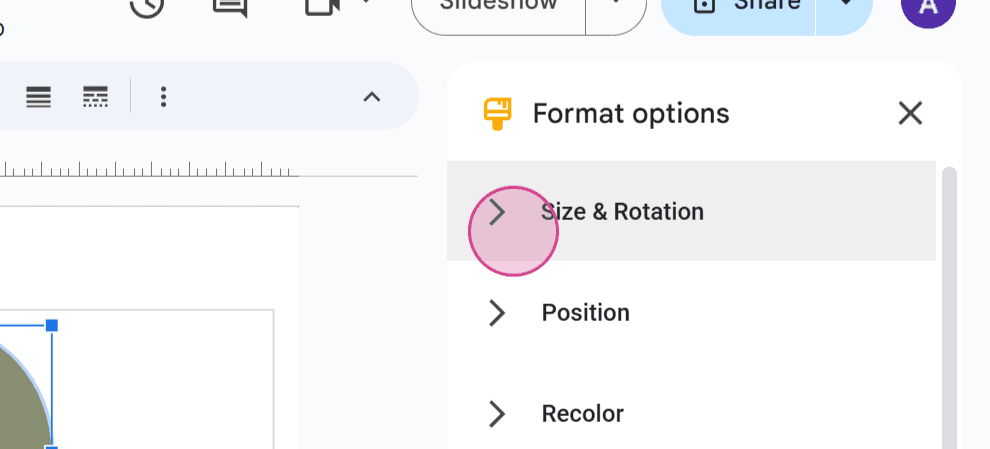Click the video call camera icon
The height and width of the screenshot is (449, 990).
(323, 5)
